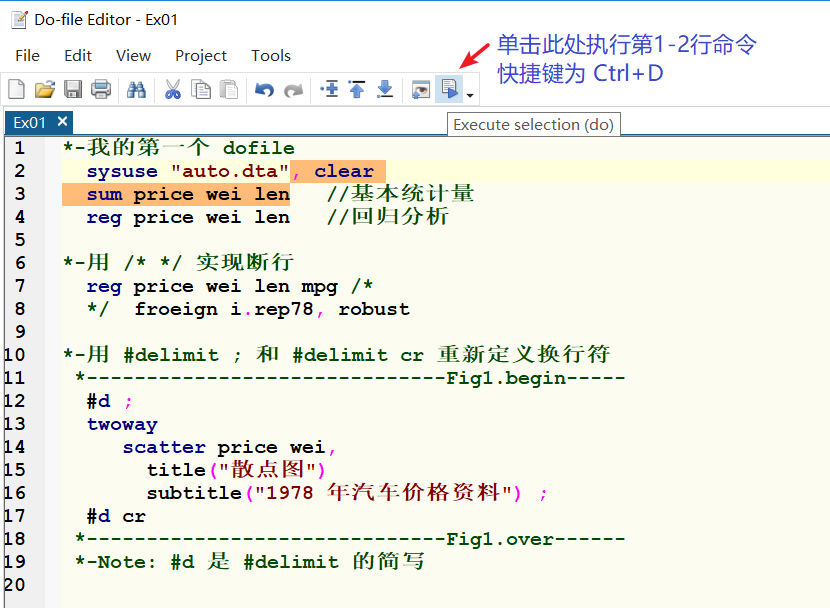Image resolution: width=830 pixels, height=608 pixels.
Task: Undo the last edit
Action: pos(264,89)
